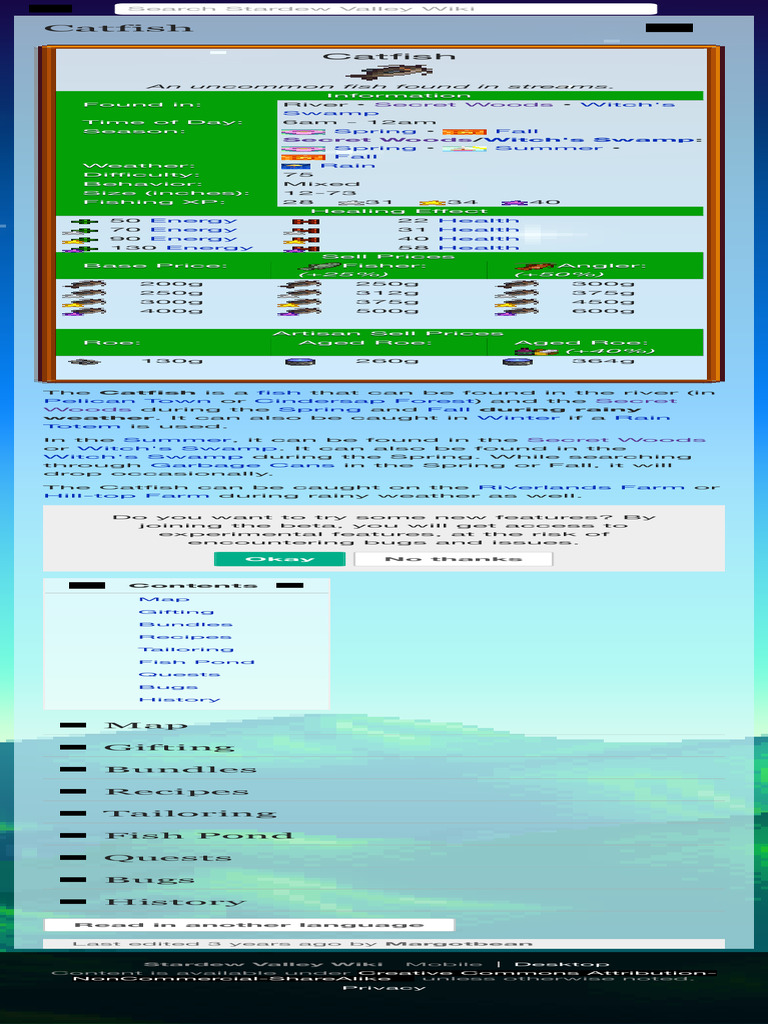768x1024 pixels.
Task: Click the Angler profession icon
Action: tap(535, 266)
